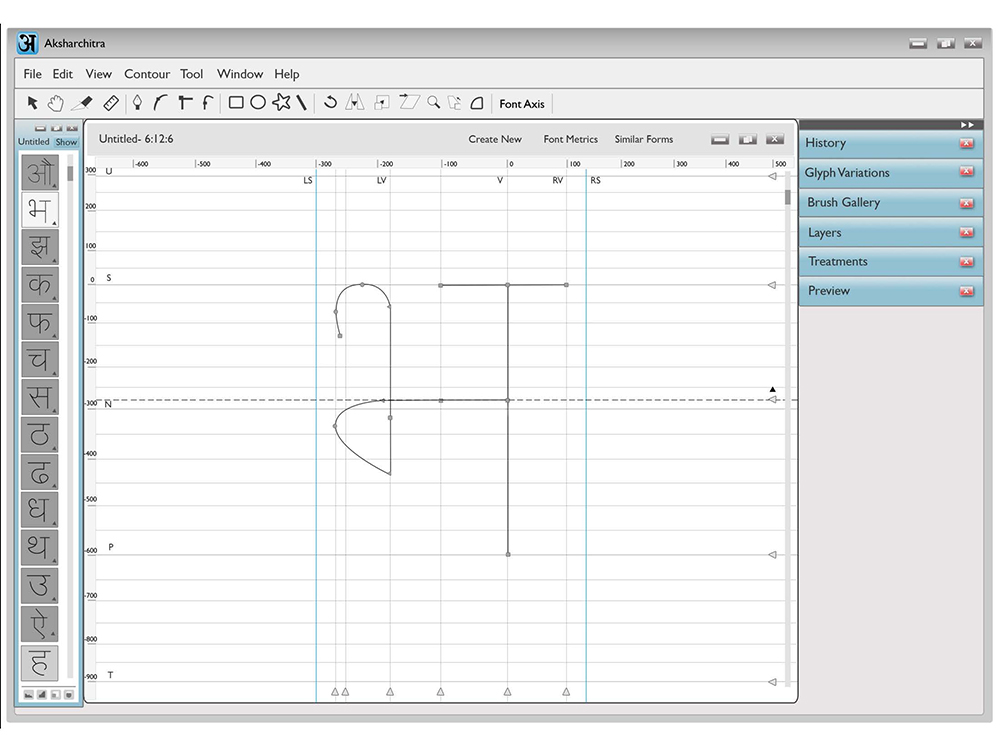Open Similar Forms
This screenshot has height=750, width=1000.
644,139
